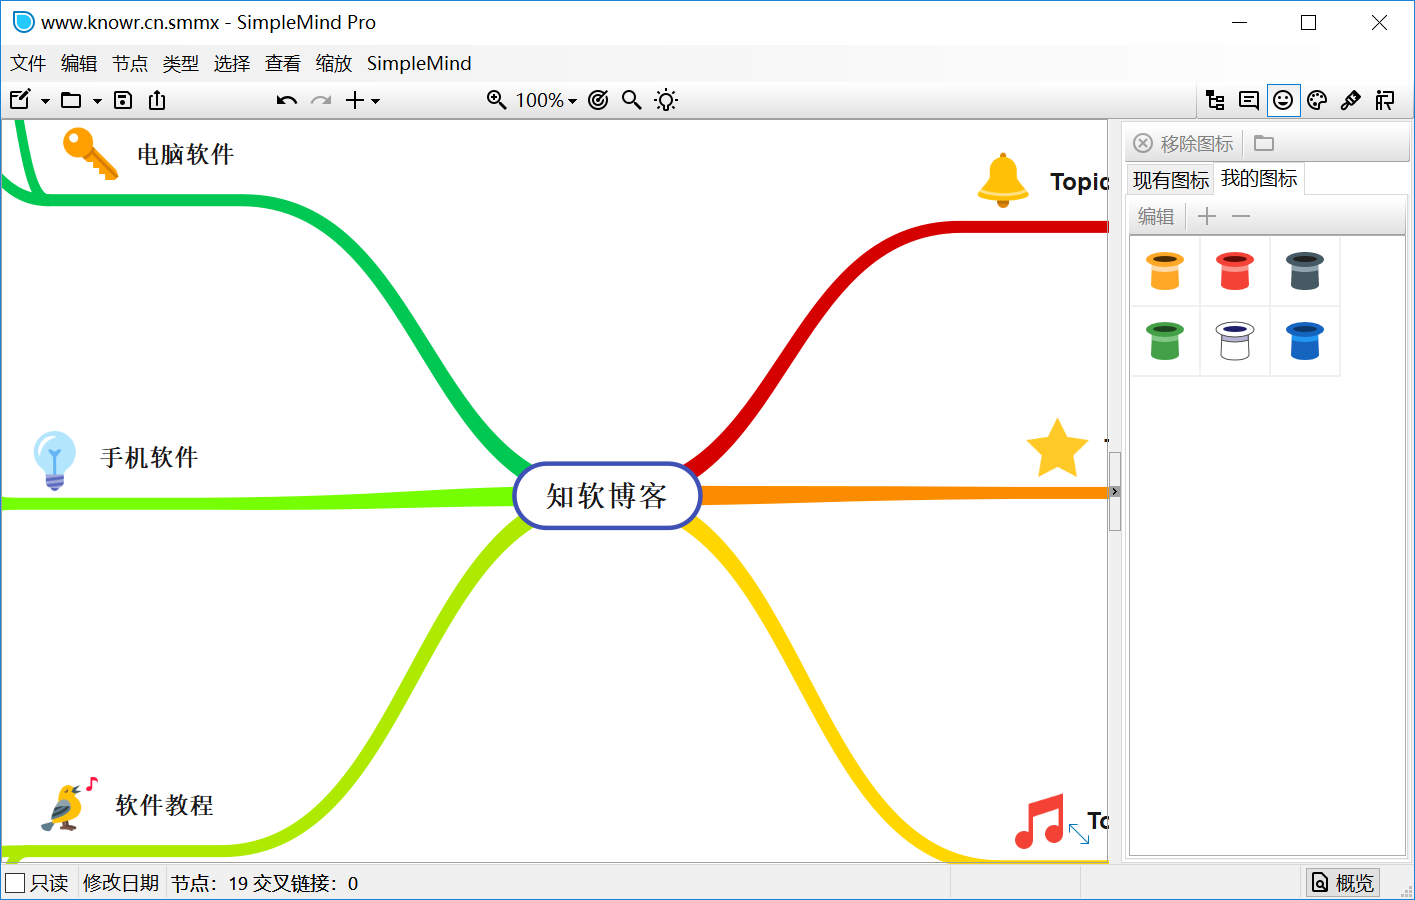Click the redo arrow icon

click(321, 100)
